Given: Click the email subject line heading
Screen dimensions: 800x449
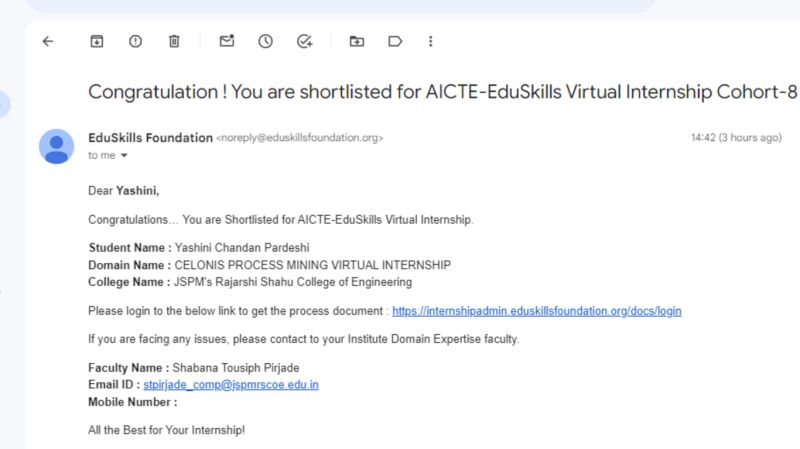Looking at the screenshot, I should pyautogui.click(x=442, y=92).
